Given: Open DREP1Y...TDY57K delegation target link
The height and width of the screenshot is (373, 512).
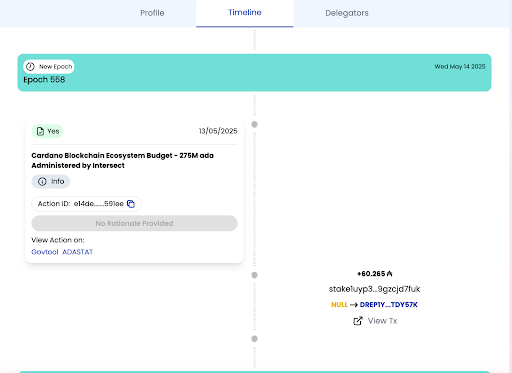Looking at the screenshot, I should [389, 305].
